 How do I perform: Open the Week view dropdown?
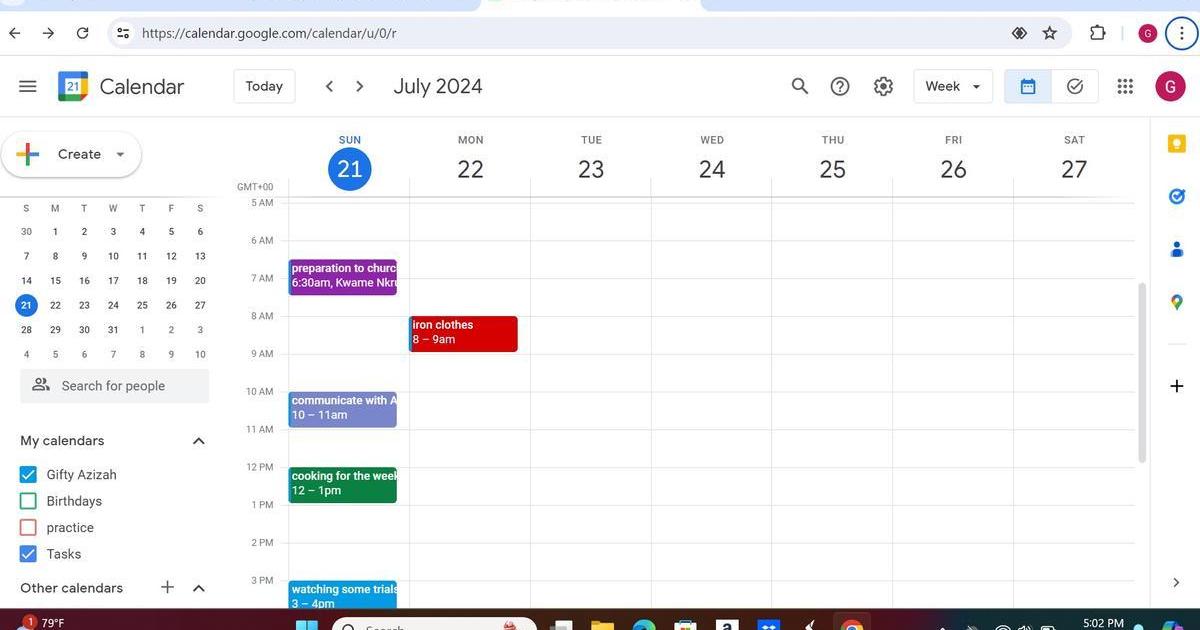coord(952,87)
